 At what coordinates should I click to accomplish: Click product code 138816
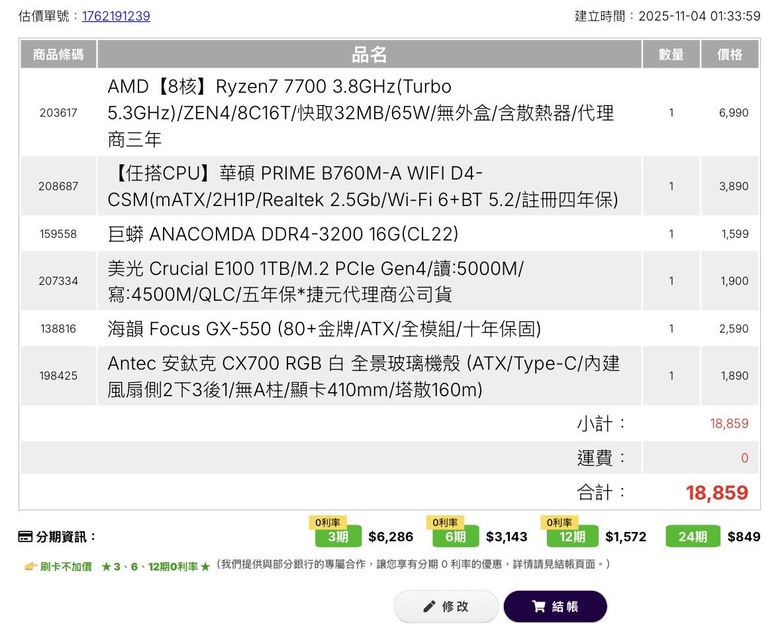pyautogui.click(x=58, y=329)
